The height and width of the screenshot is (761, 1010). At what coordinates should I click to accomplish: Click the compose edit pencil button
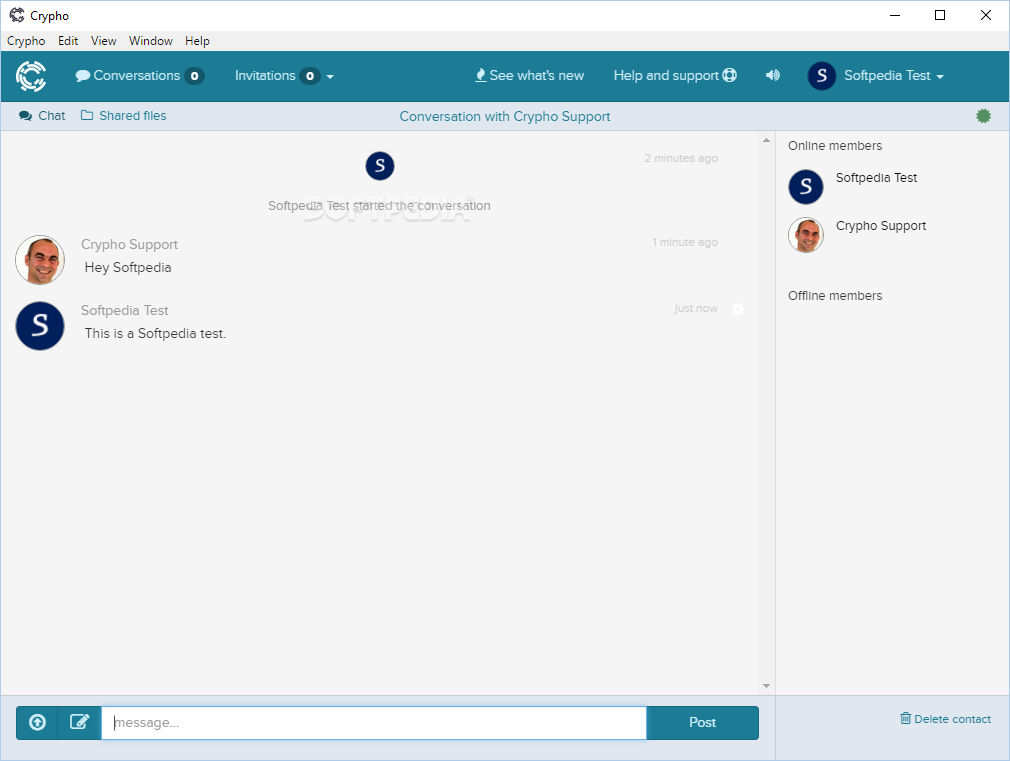79,722
